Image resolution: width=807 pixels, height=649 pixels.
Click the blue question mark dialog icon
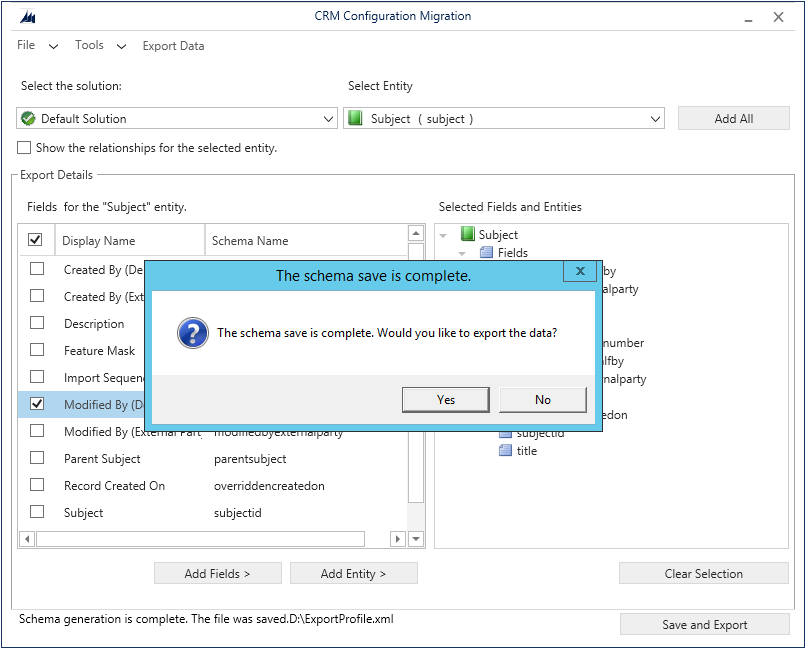point(192,333)
